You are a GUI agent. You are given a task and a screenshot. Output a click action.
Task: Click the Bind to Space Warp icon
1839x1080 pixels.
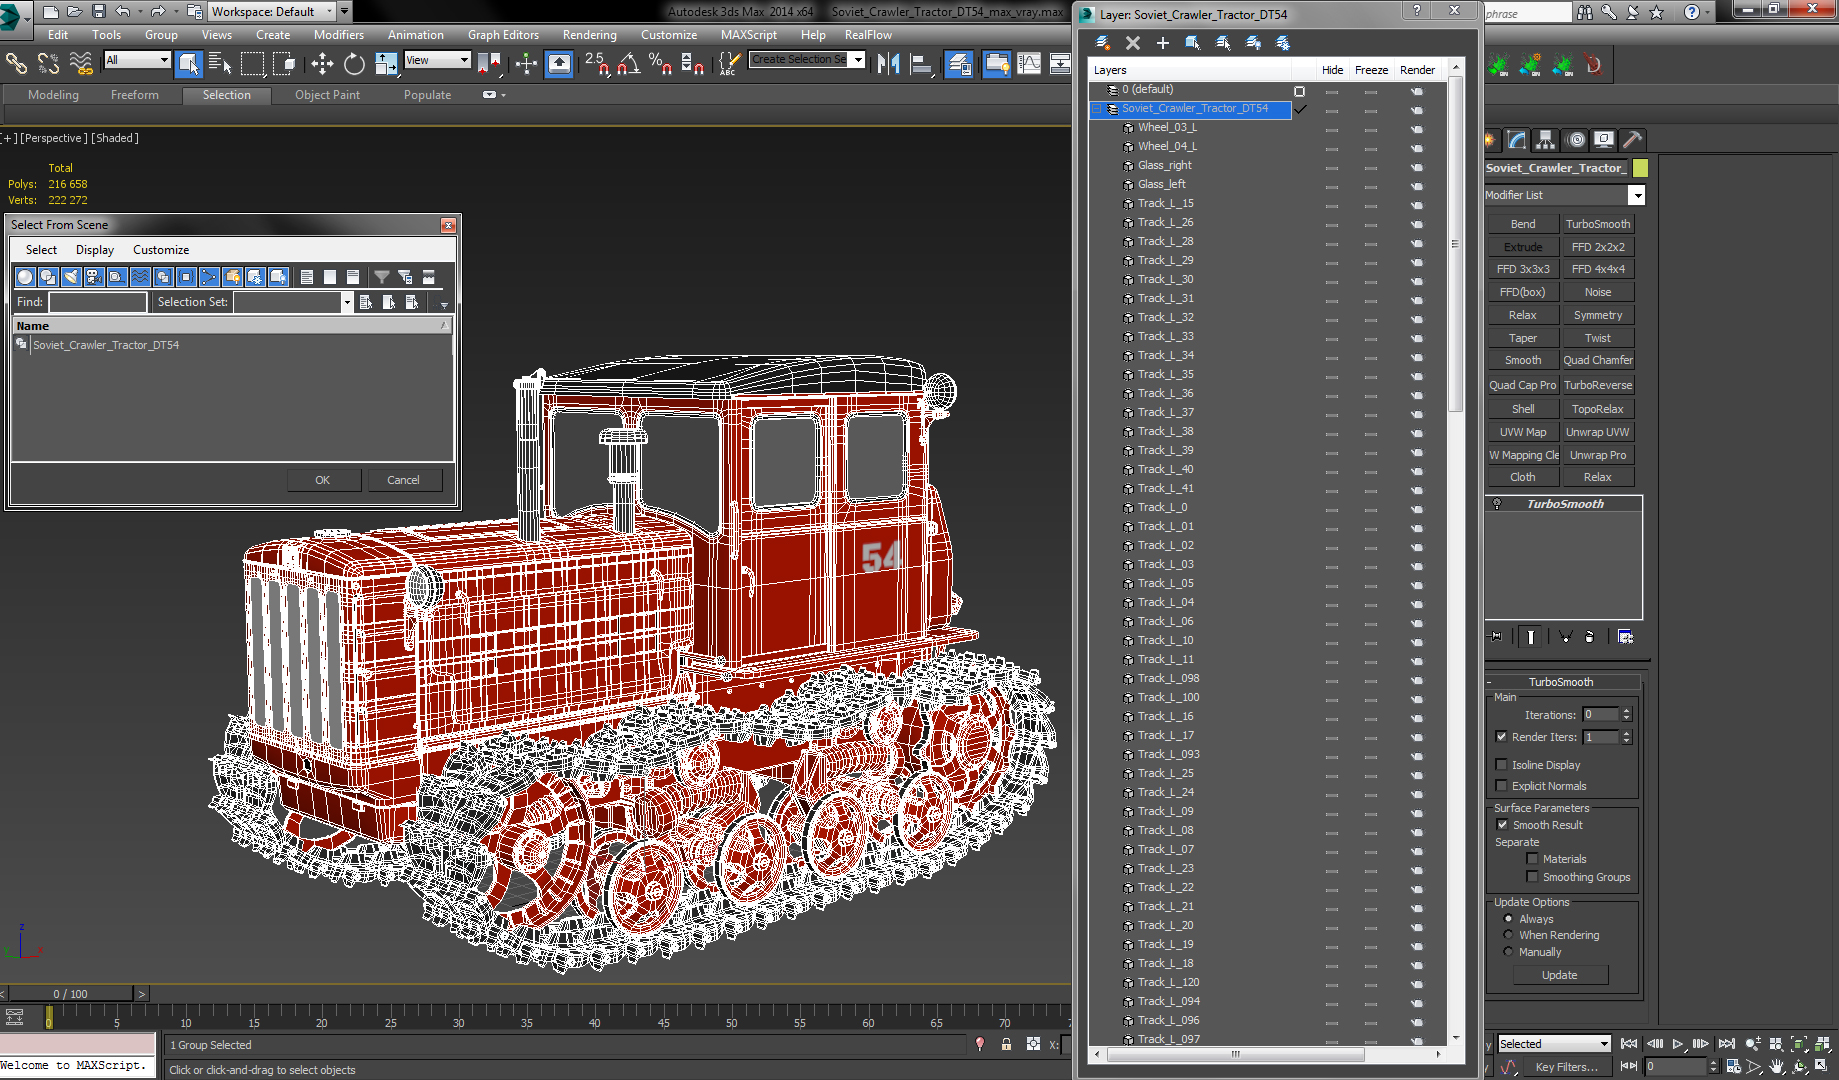[x=81, y=64]
